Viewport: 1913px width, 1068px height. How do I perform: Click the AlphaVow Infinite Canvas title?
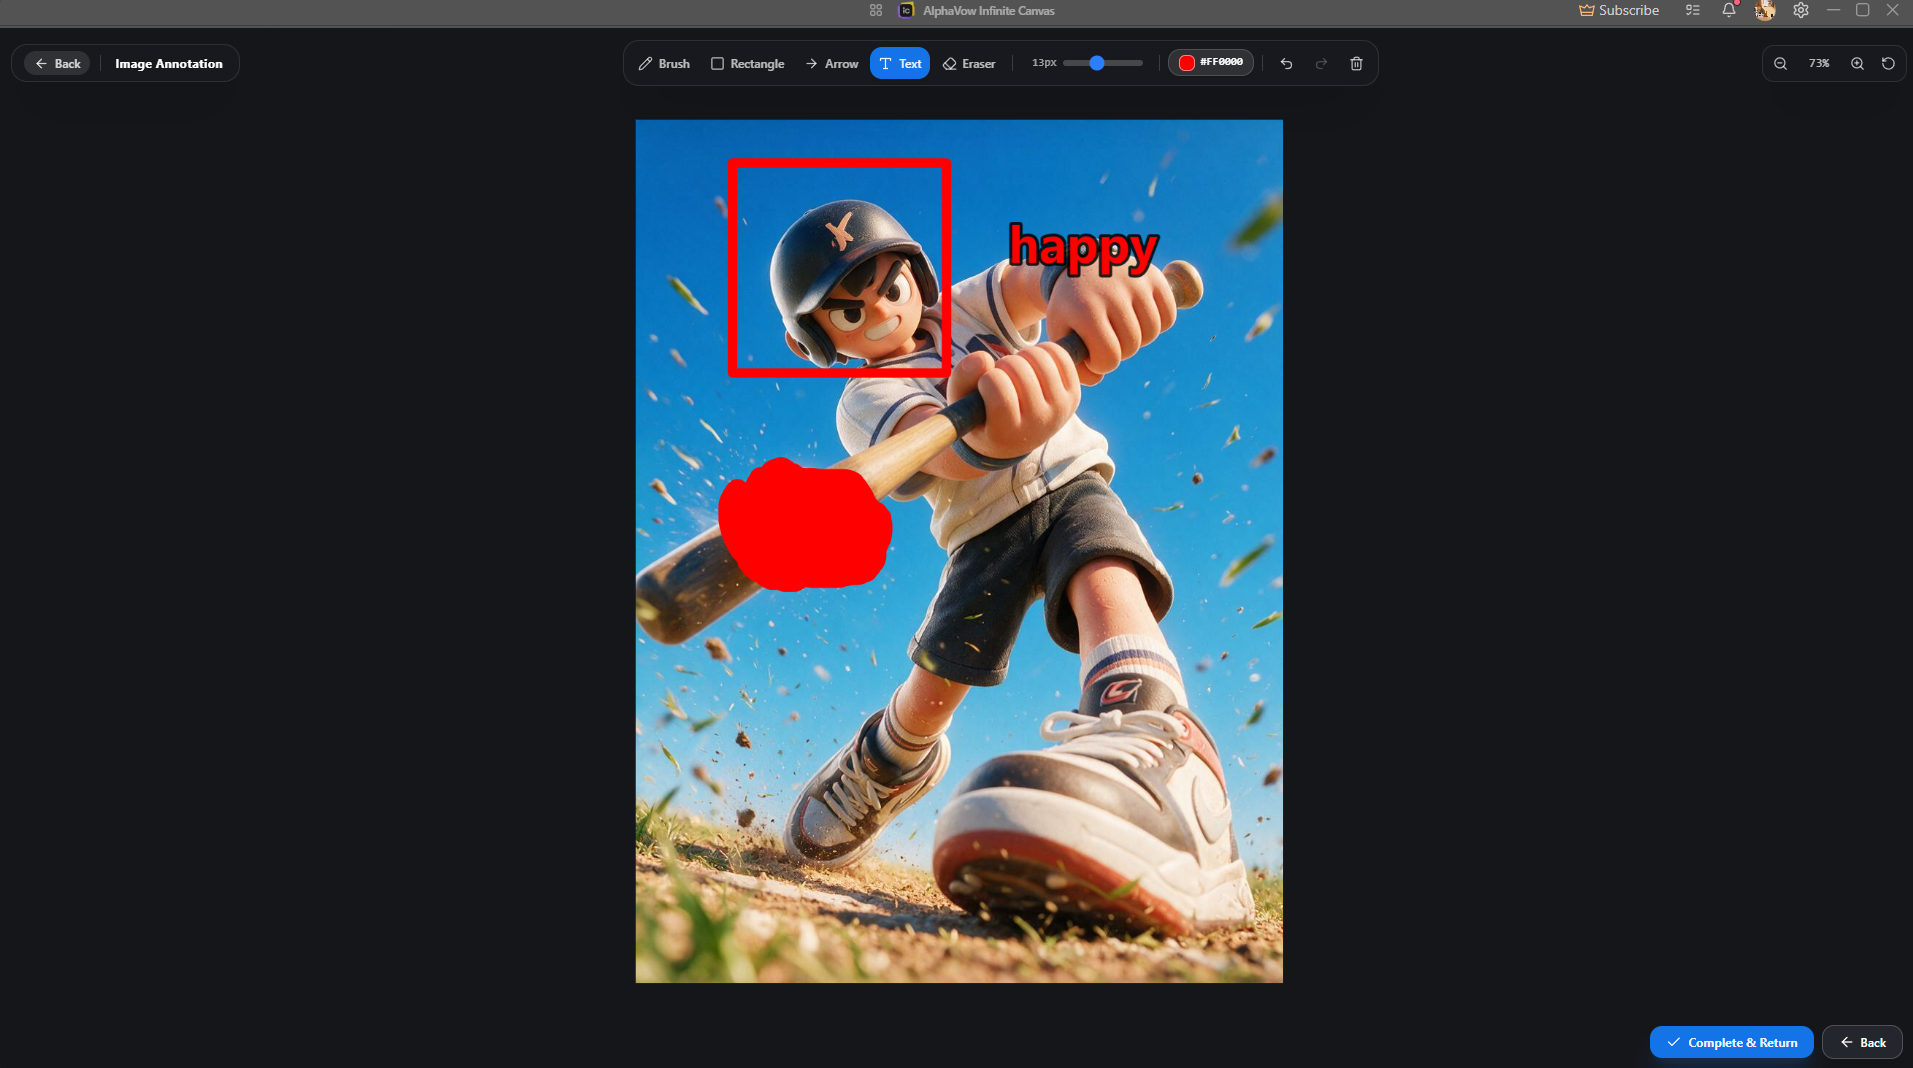[x=988, y=10]
